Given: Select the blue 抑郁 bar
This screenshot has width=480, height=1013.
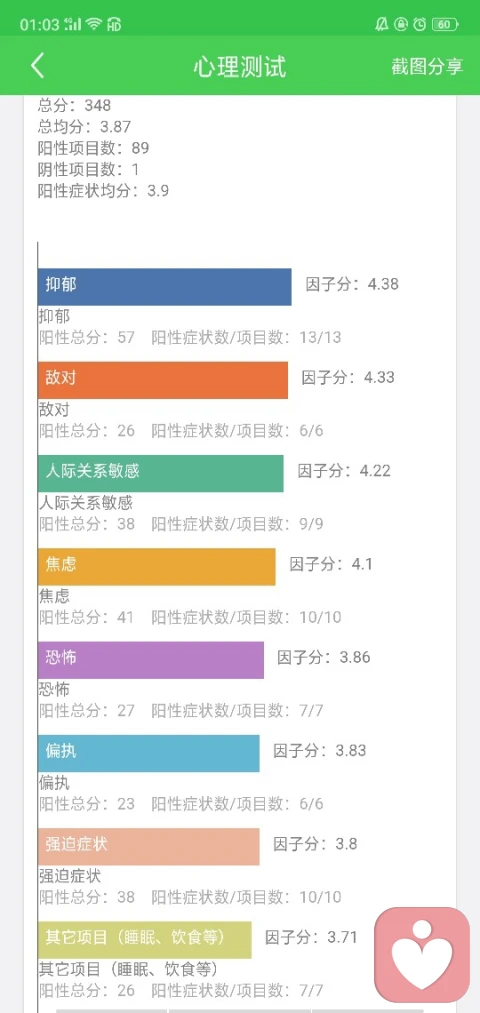Looking at the screenshot, I should (165, 287).
